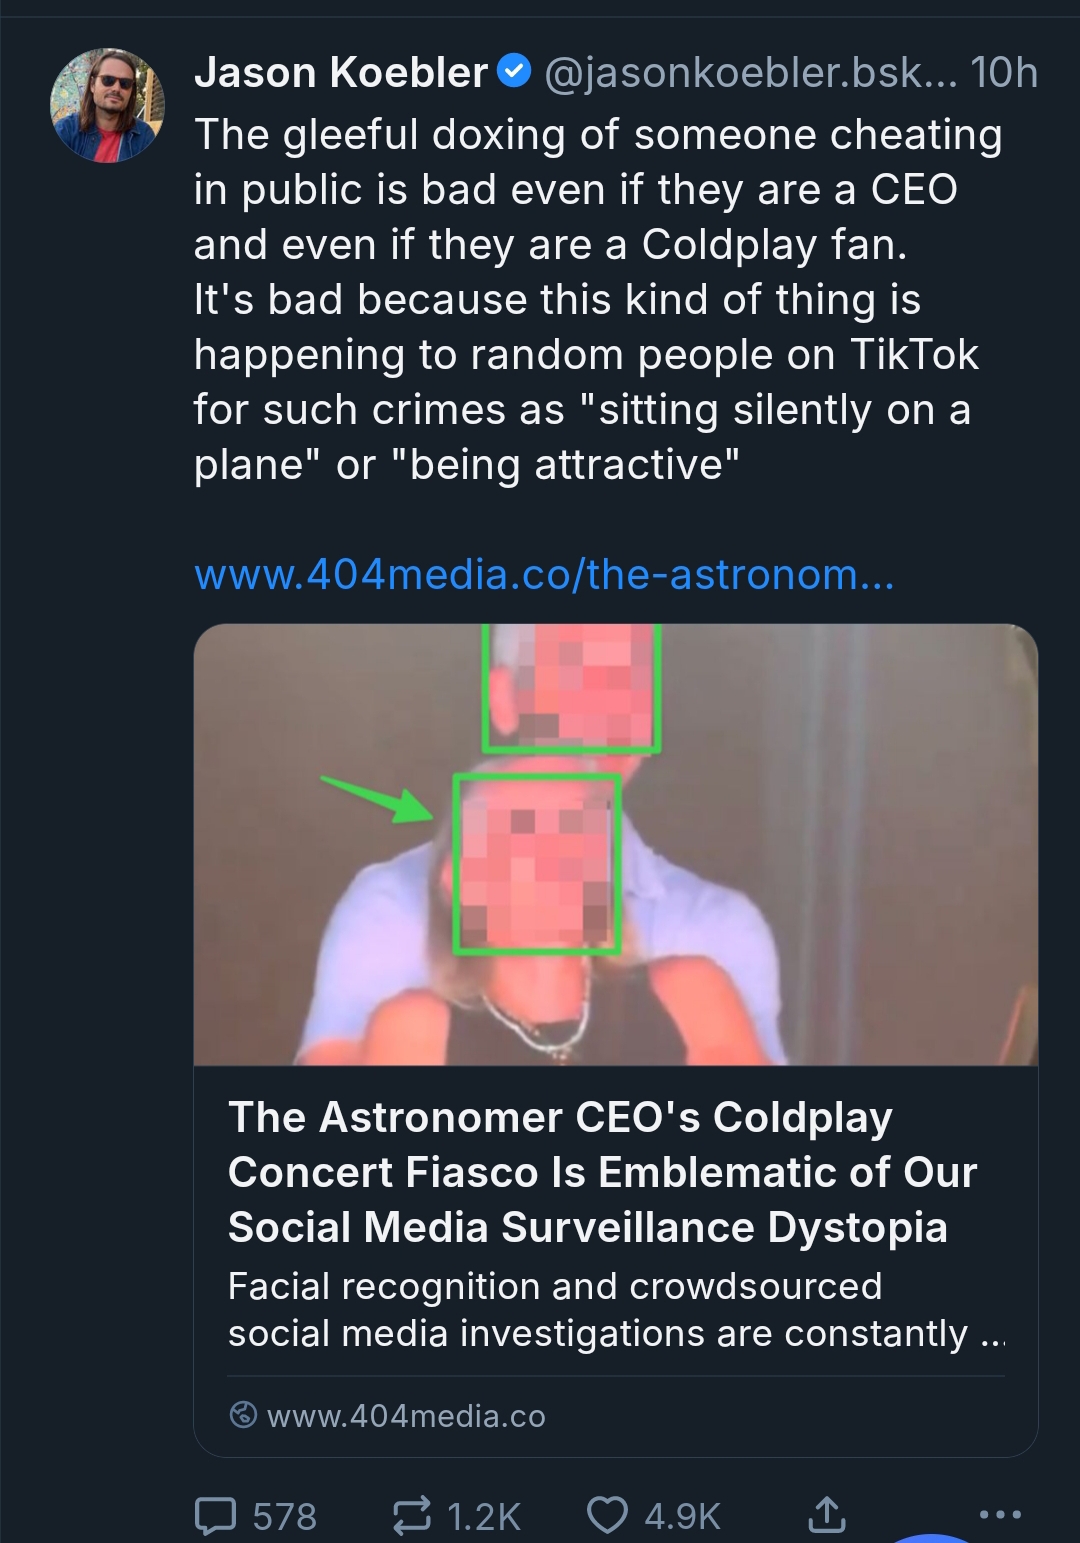The width and height of the screenshot is (1080, 1543).
Task: Open the pixelated-faces article preview image
Action: [x=615, y=844]
